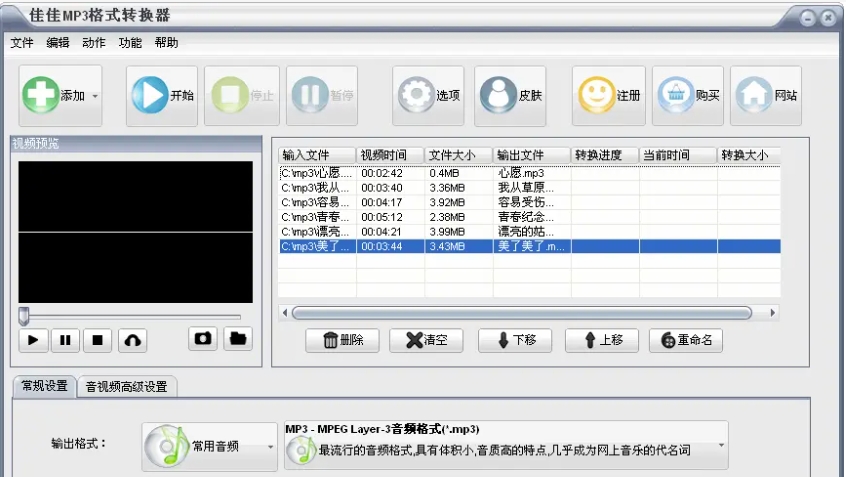Screen dimensions: 846x477
Task: Click the file list horizontal scrollbar thumb
Action: pos(522,313)
